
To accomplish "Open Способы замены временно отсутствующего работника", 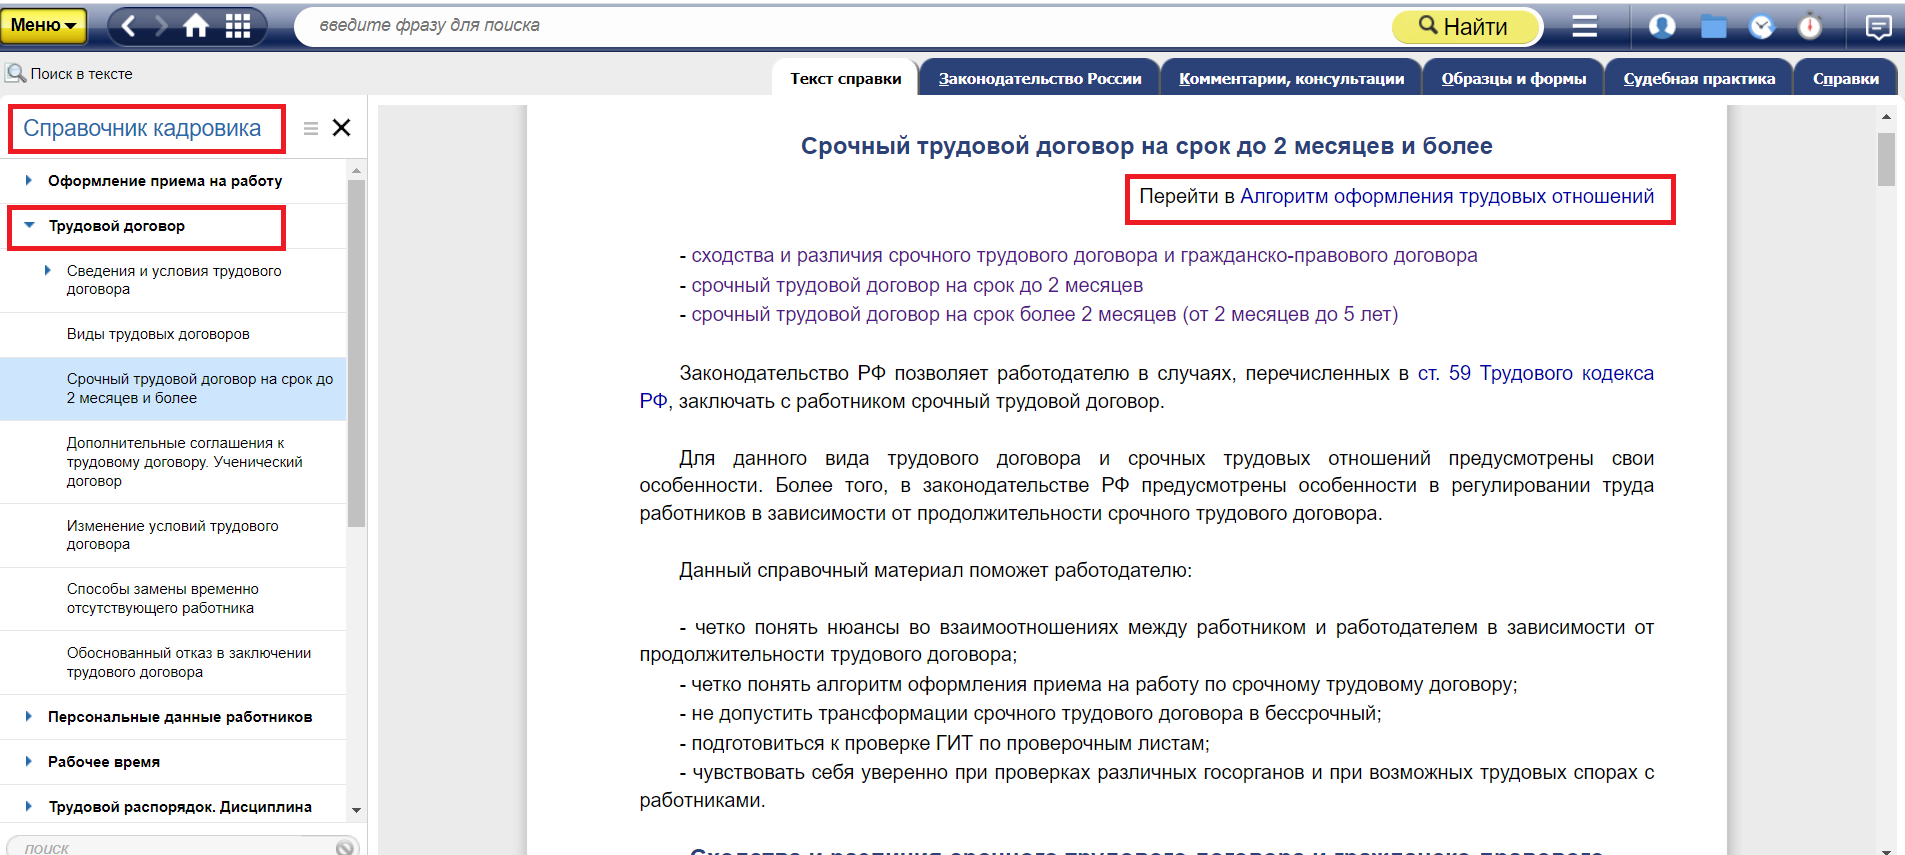I will point(173,598).
